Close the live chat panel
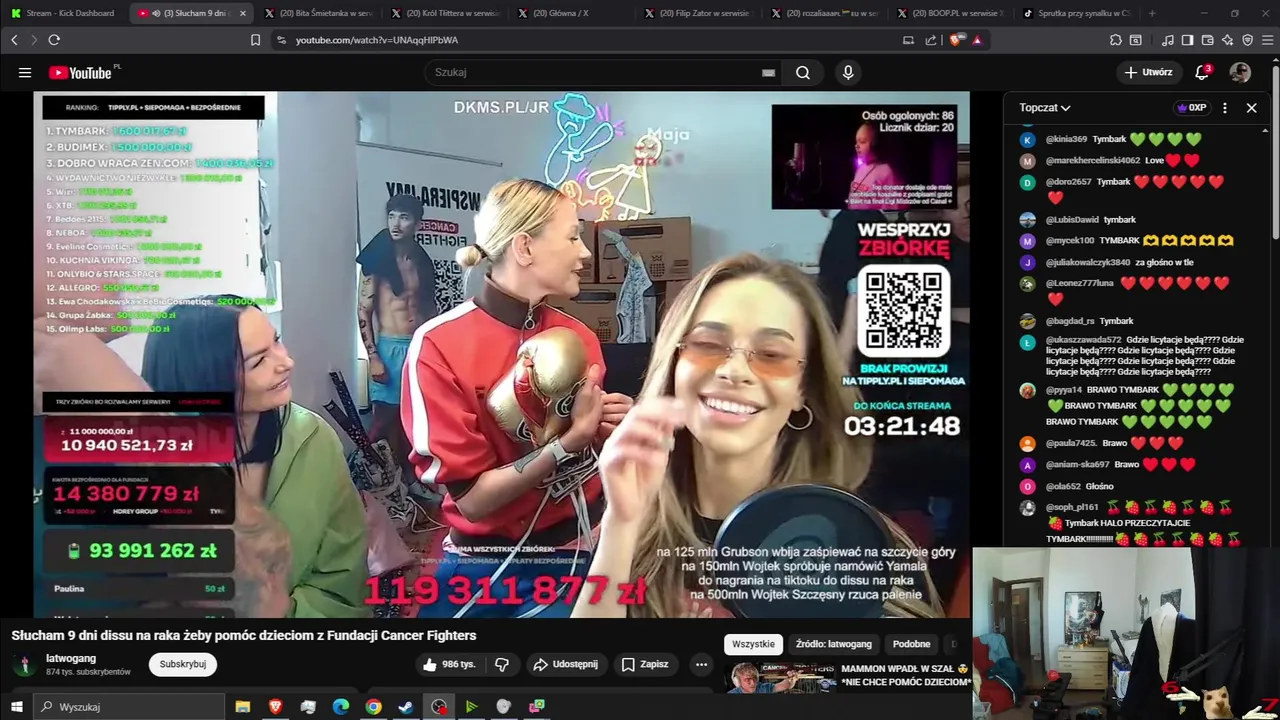The height and width of the screenshot is (720, 1280). (x=1251, y=108)
